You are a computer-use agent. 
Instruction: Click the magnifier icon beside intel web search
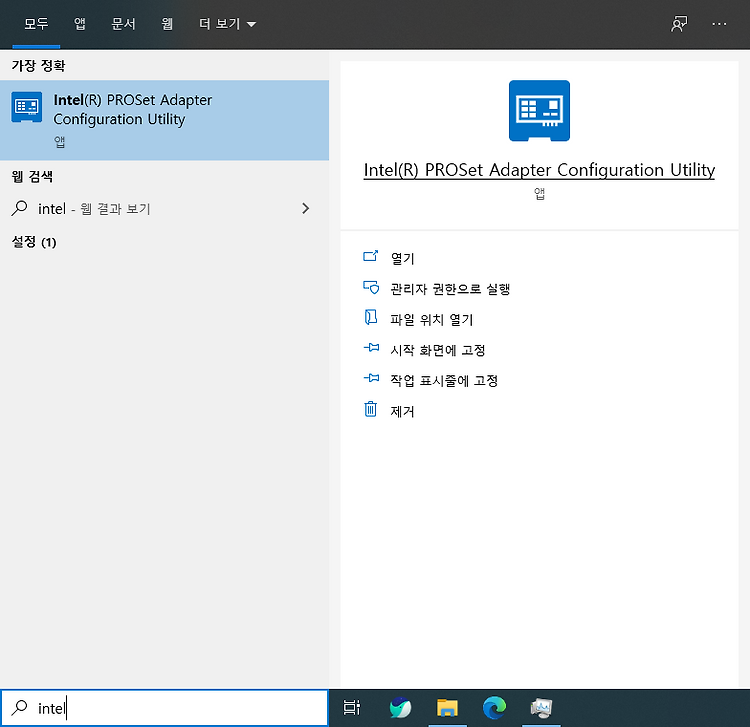tap(19, 208)
